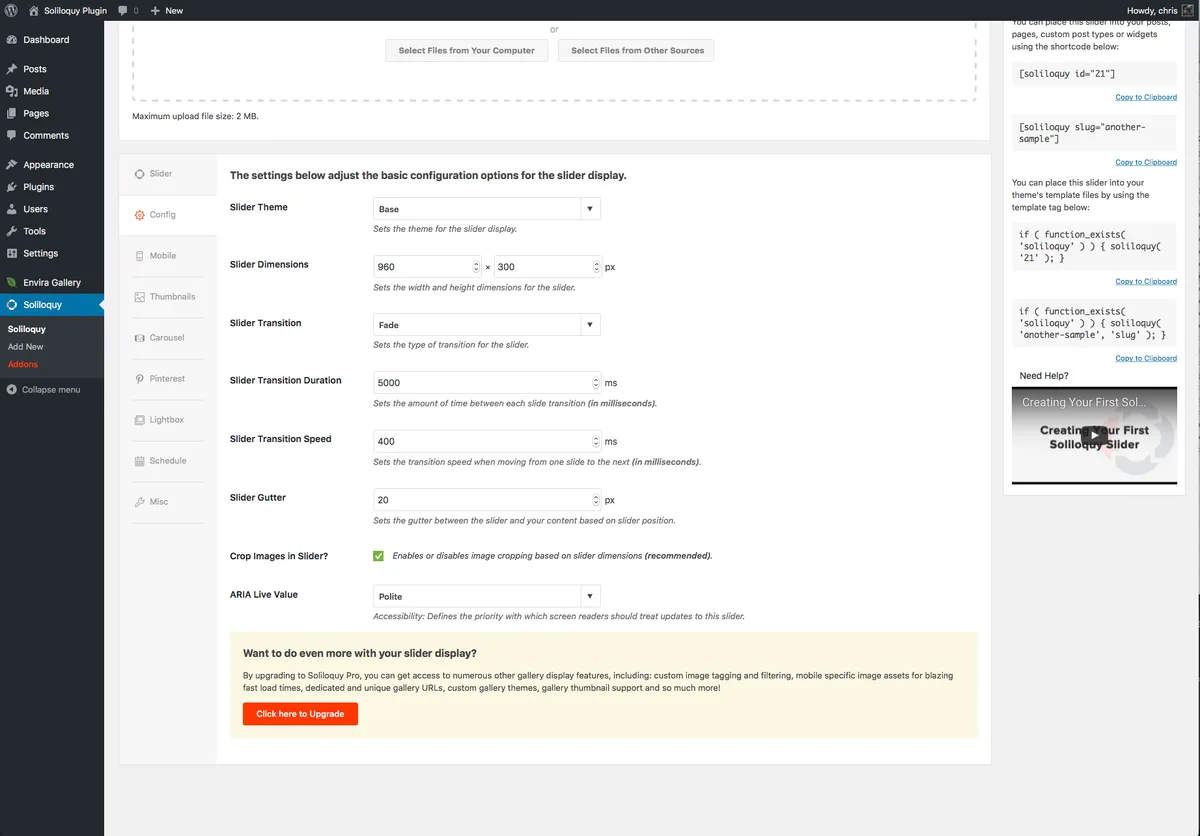Open the site home icon for Soliloquy Plugin
1200x836 pixels.
pyautogui.click(x=34, y=10)
